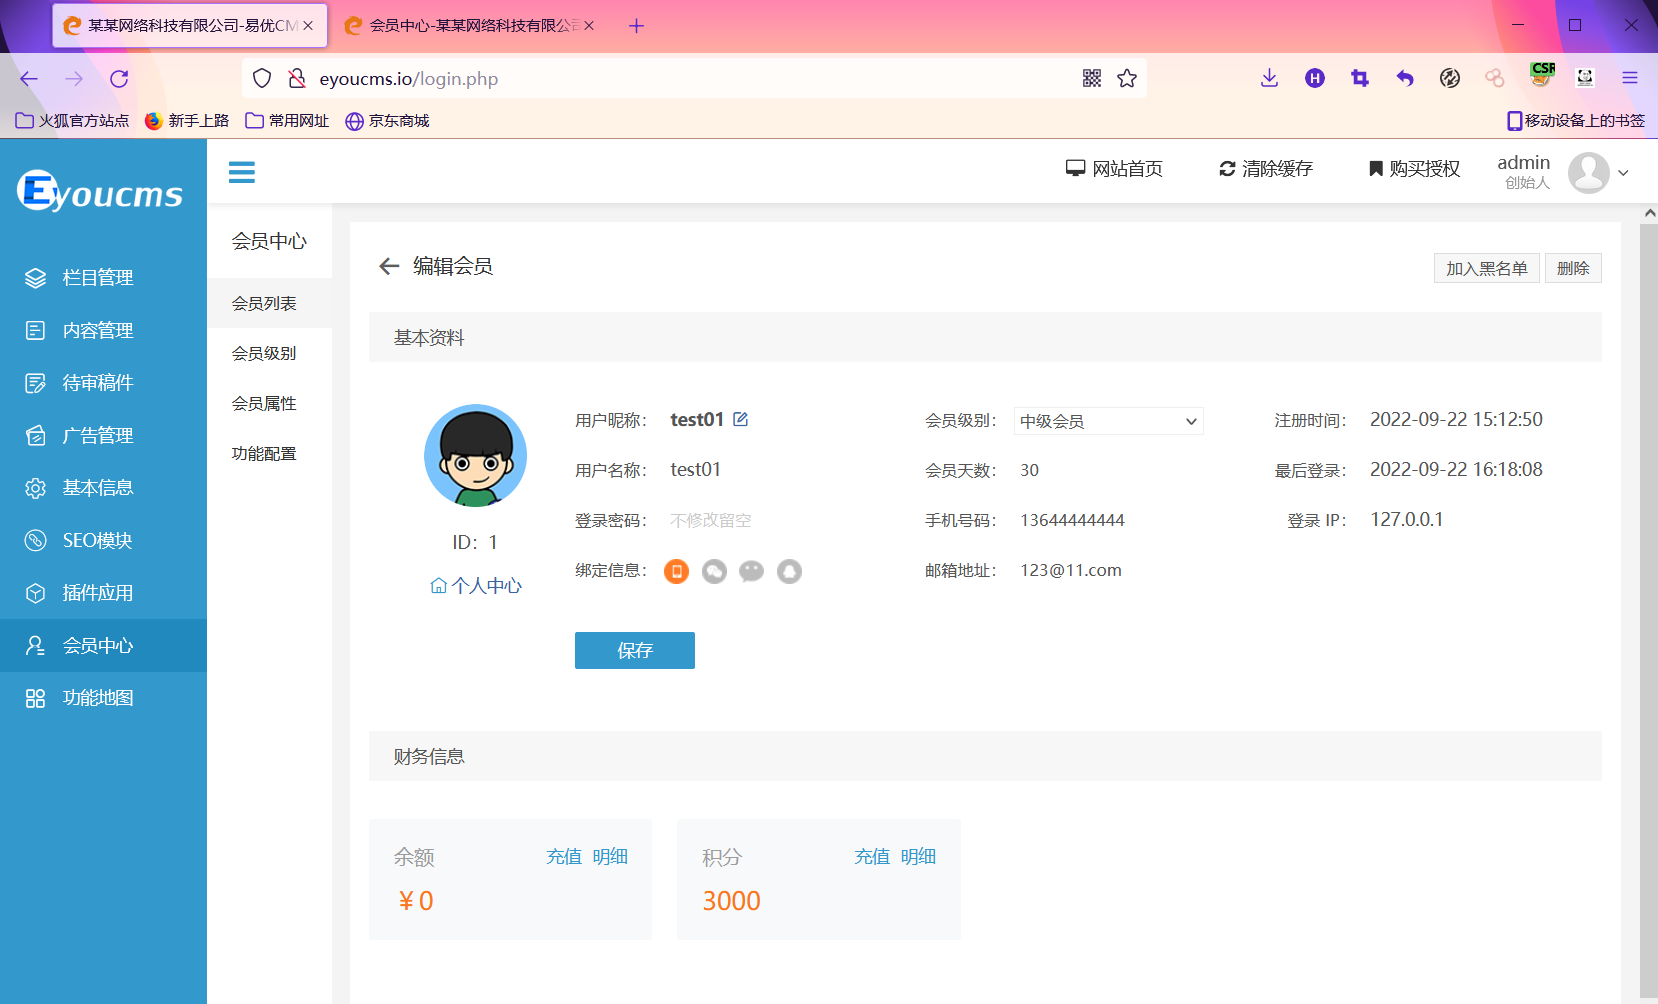This screenshot has height=1004, width=1658.
Task: Open 基本信息 in the sidebar
Action: point(103,488)
